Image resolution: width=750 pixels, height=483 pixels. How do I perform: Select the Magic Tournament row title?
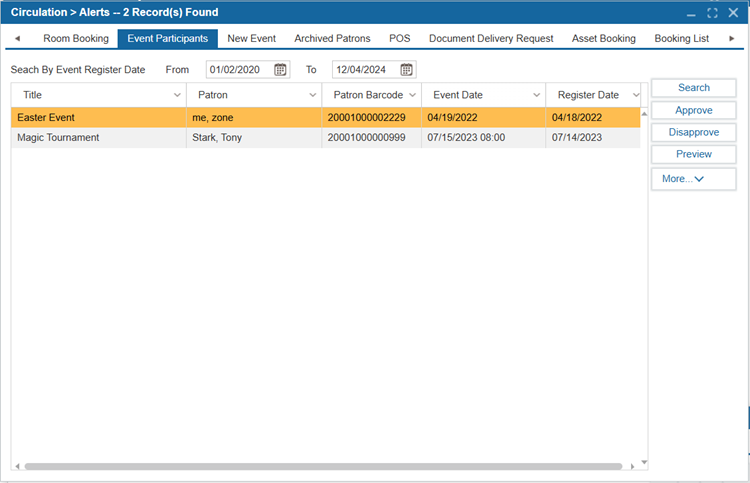58,138
